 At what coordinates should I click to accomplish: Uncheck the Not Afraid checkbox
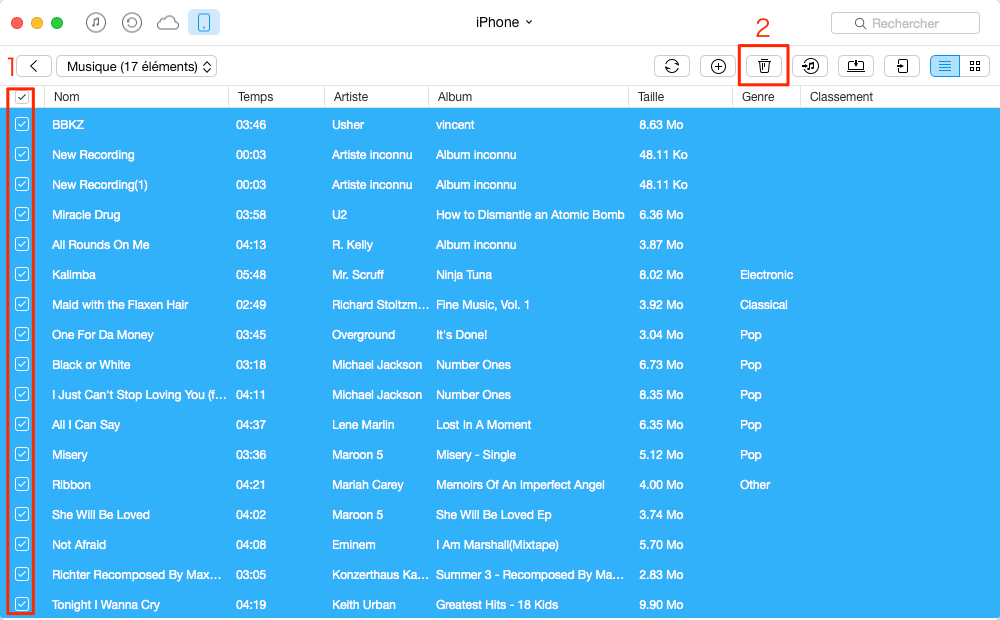22,544
